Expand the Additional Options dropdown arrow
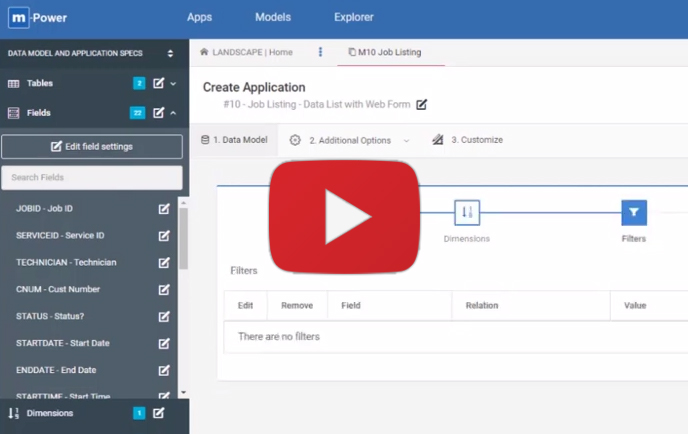This screenshot has height=434, width=688. (x=406, y=141)
